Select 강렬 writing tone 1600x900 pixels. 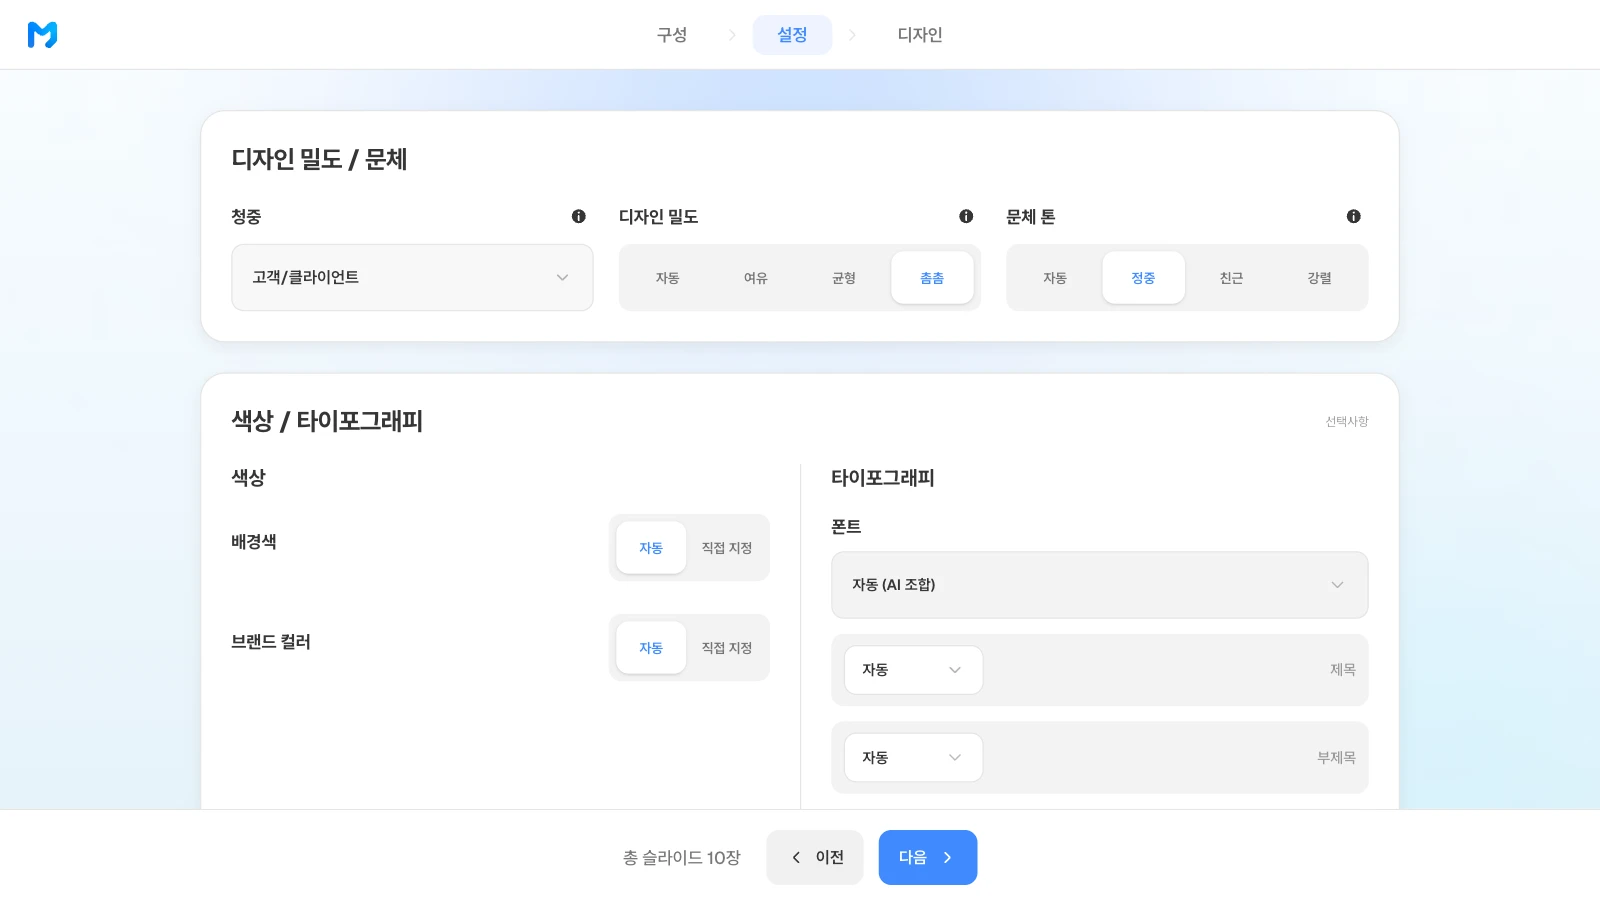pyautogui.click(x=1319, y=278)
